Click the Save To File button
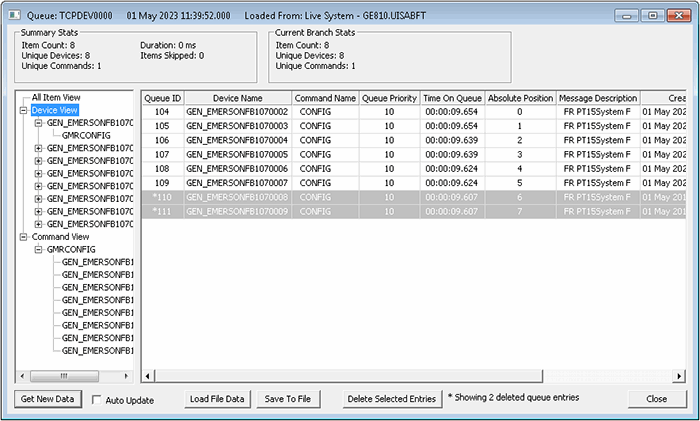The image size is (700, 421). click(288, 399)
